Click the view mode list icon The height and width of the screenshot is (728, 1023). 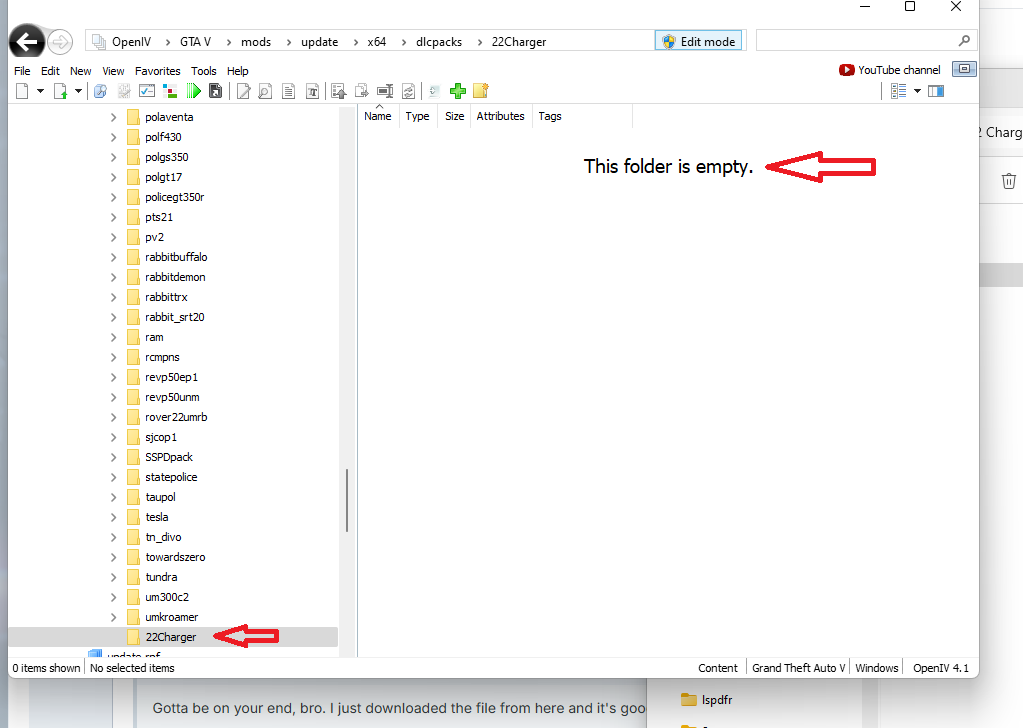point(898,91)
